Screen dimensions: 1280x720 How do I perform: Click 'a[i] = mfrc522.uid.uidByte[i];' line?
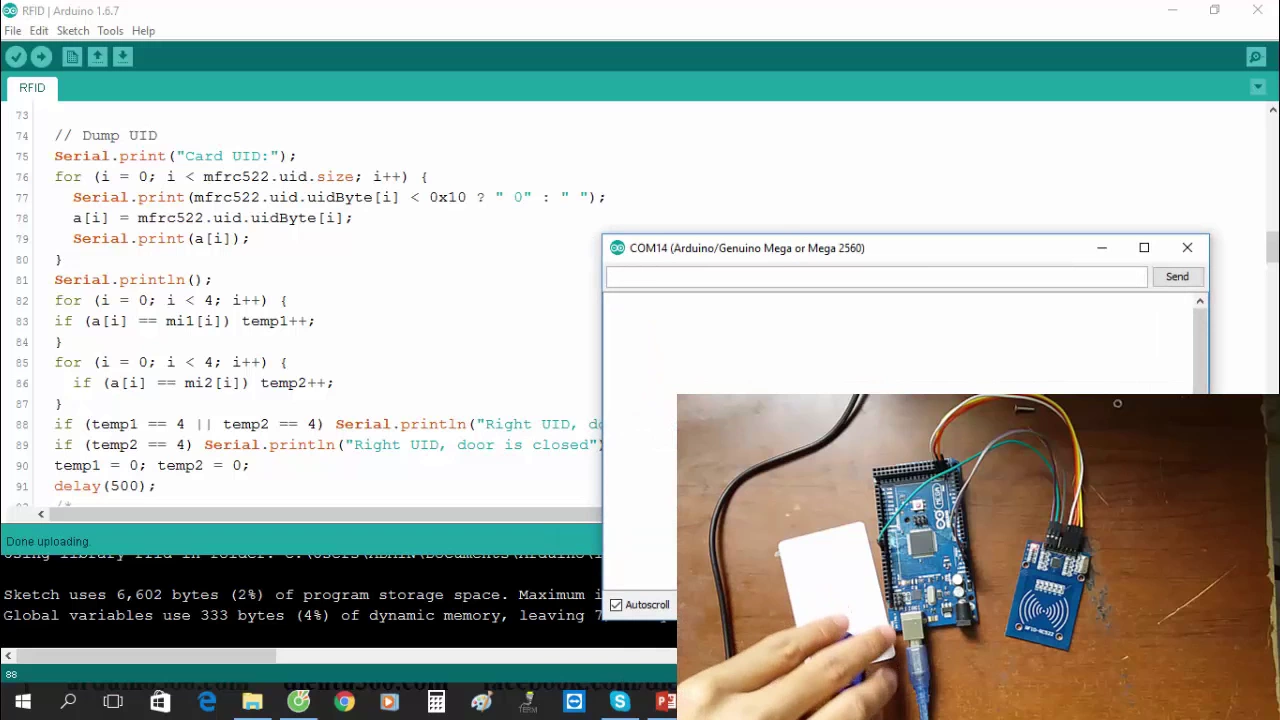coord(212,218)
